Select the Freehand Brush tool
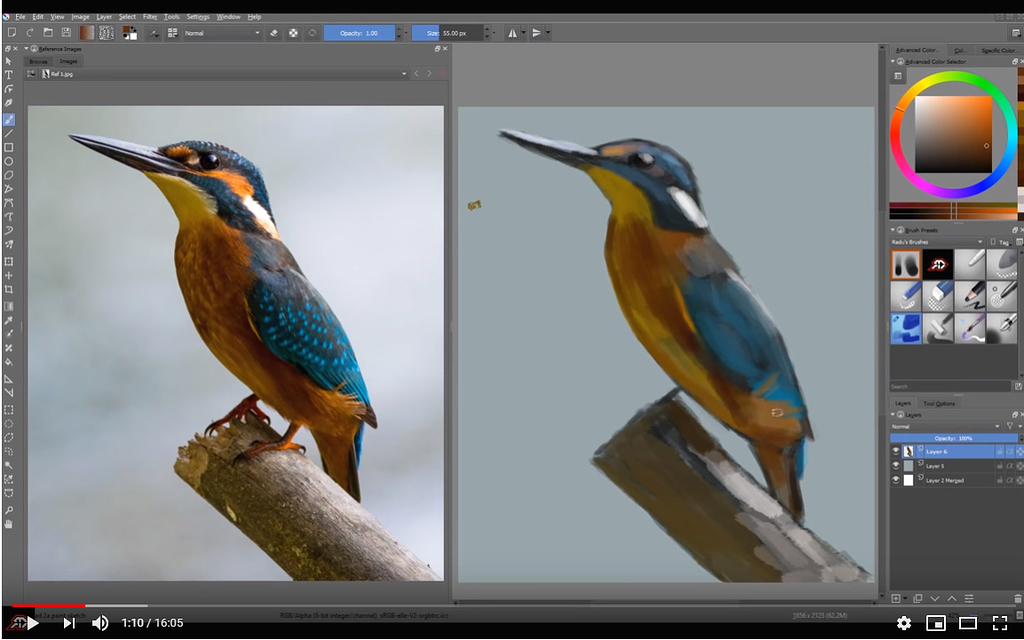This screenshot has width=1024, height=640. click(9, 120)
